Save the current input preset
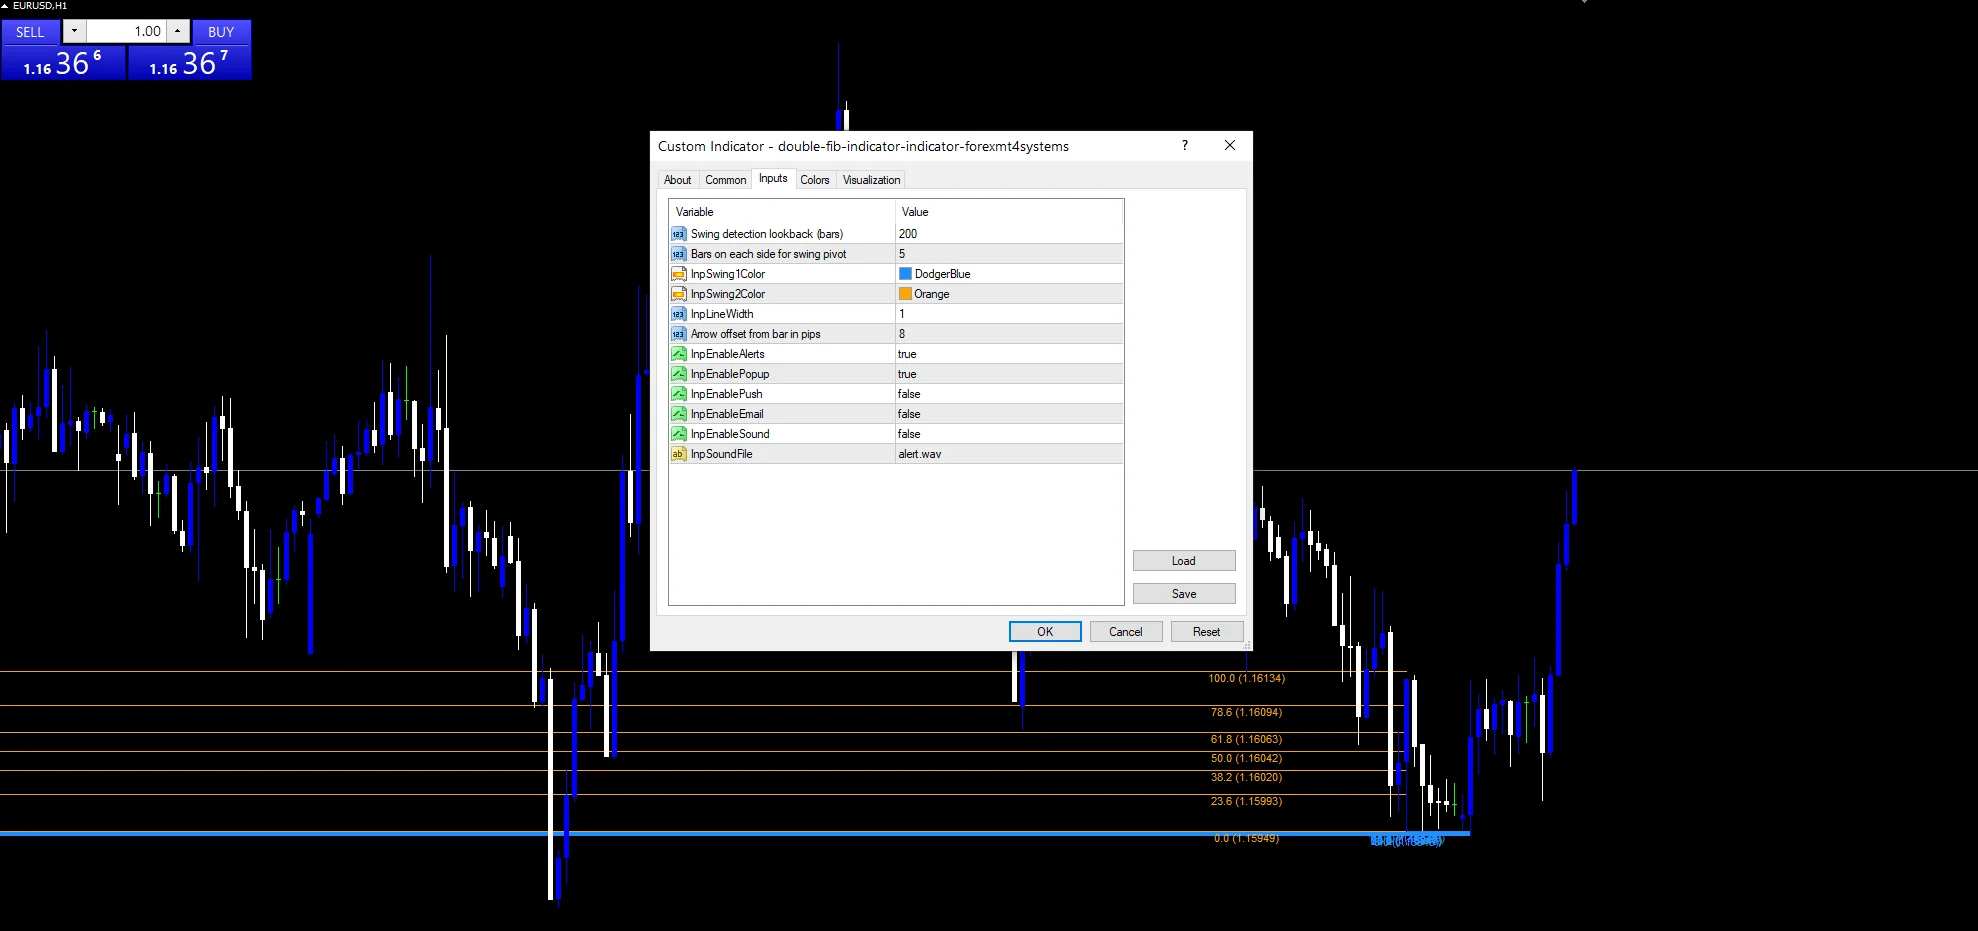This screenshot has height=931, width=1978. pyautogui.click(x=1184, y=594)
